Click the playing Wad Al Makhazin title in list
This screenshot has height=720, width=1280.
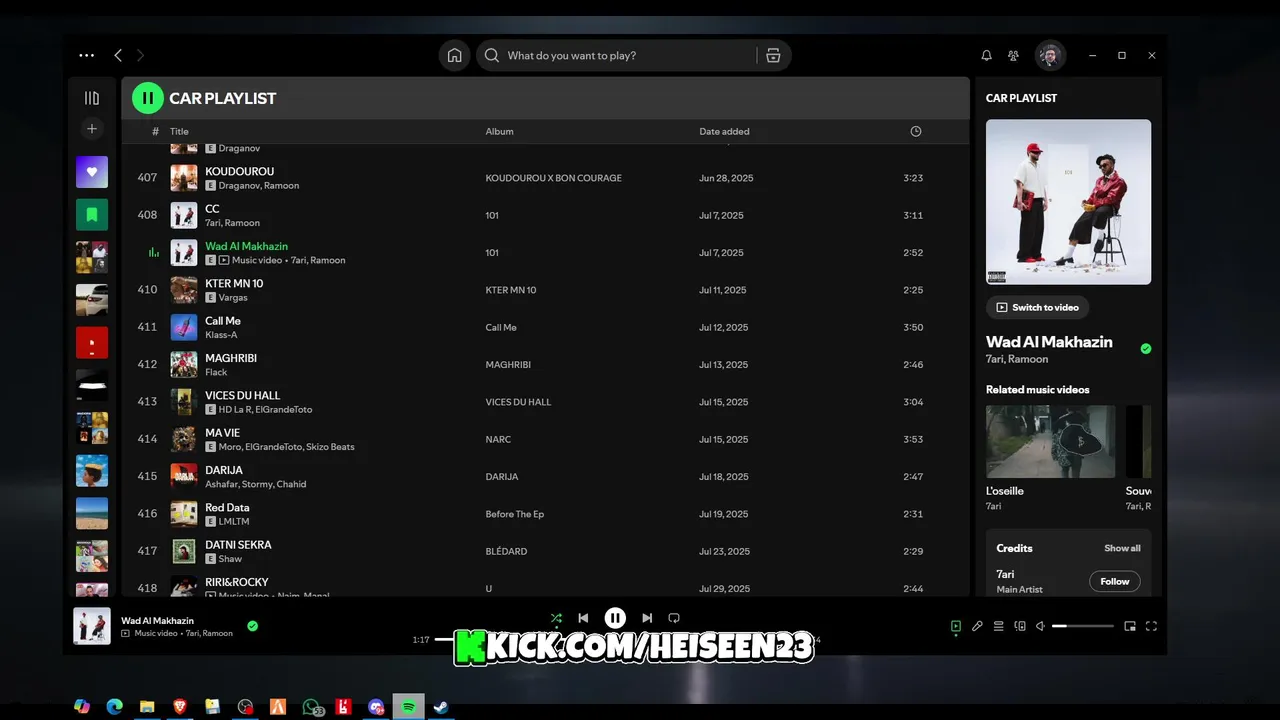tap(247, 246)
